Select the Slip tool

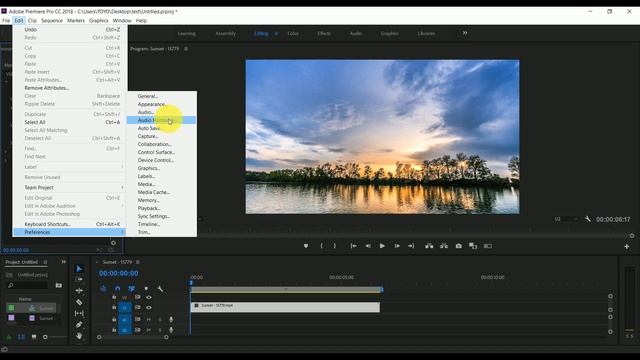(x=79, y=313)
